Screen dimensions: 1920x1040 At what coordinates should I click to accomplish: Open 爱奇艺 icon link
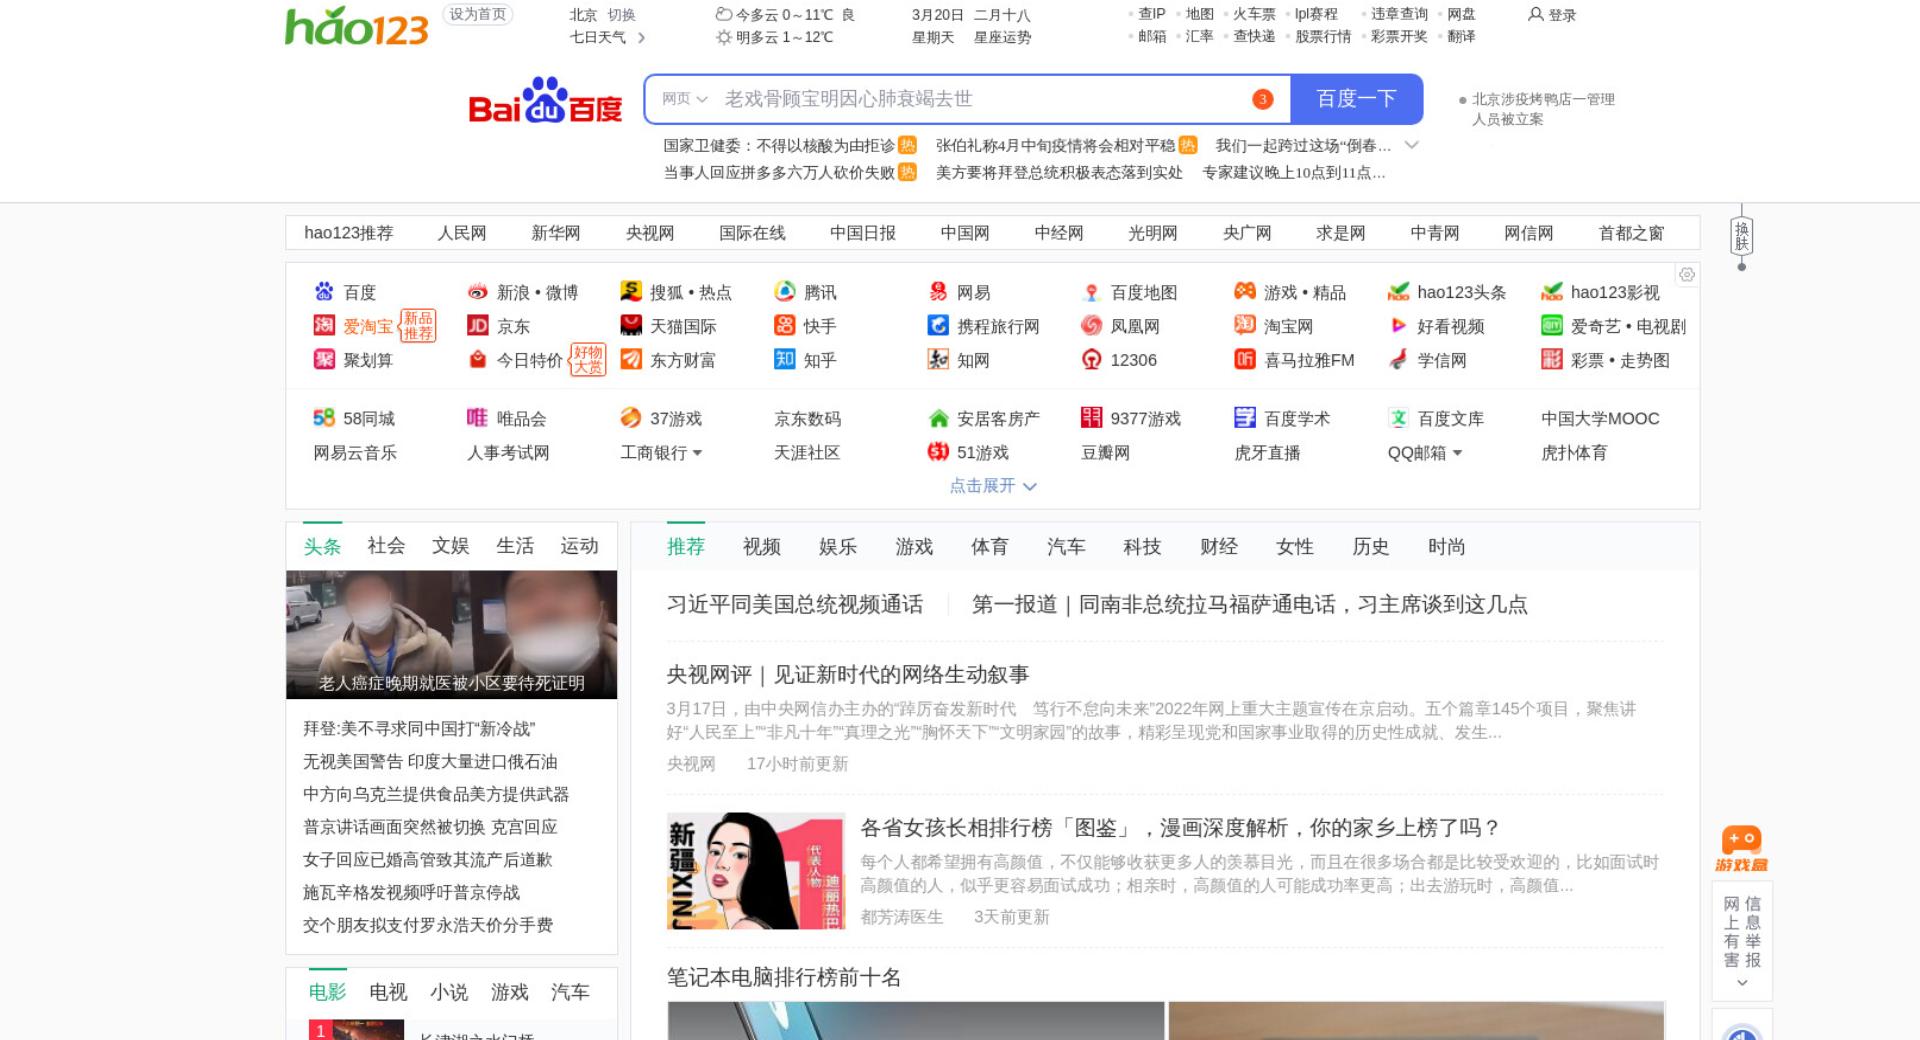point(1552,326)
